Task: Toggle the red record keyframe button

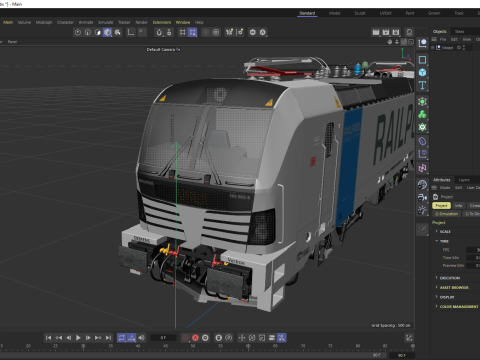Action: tap(185, 338)
